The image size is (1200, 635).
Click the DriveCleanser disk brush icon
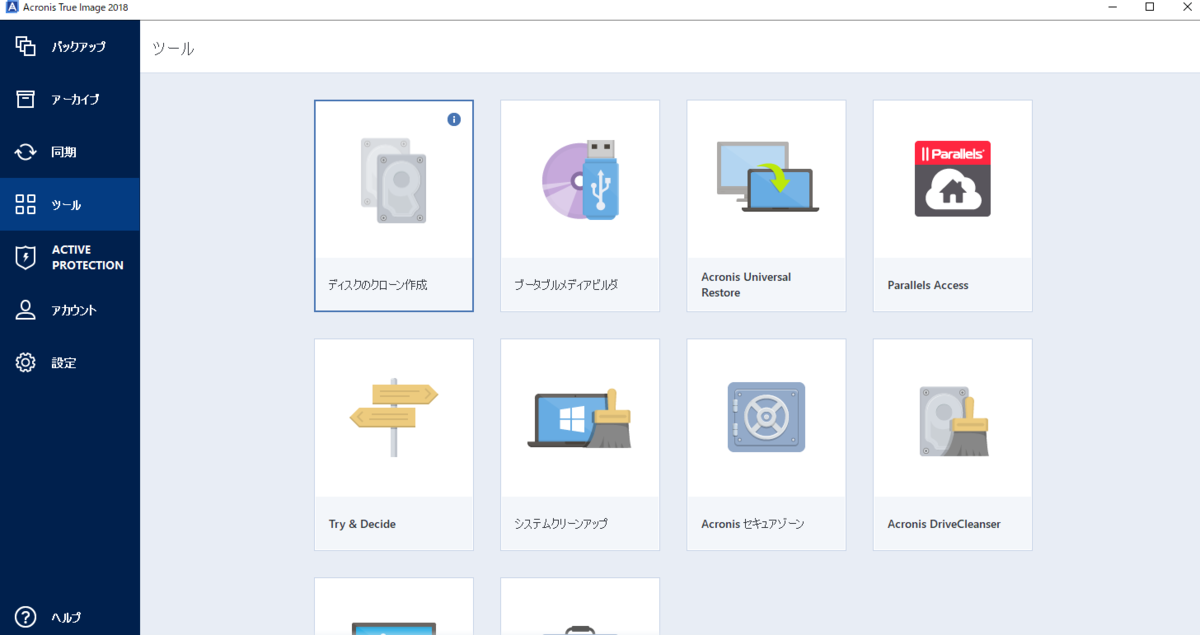[954, 421]
